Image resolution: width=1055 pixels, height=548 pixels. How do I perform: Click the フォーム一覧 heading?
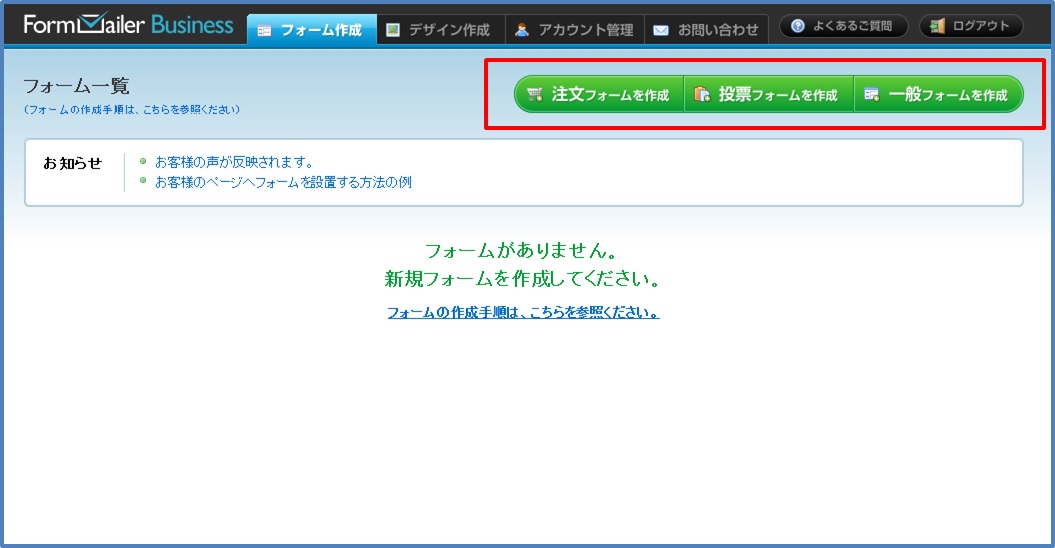point(76,86)
